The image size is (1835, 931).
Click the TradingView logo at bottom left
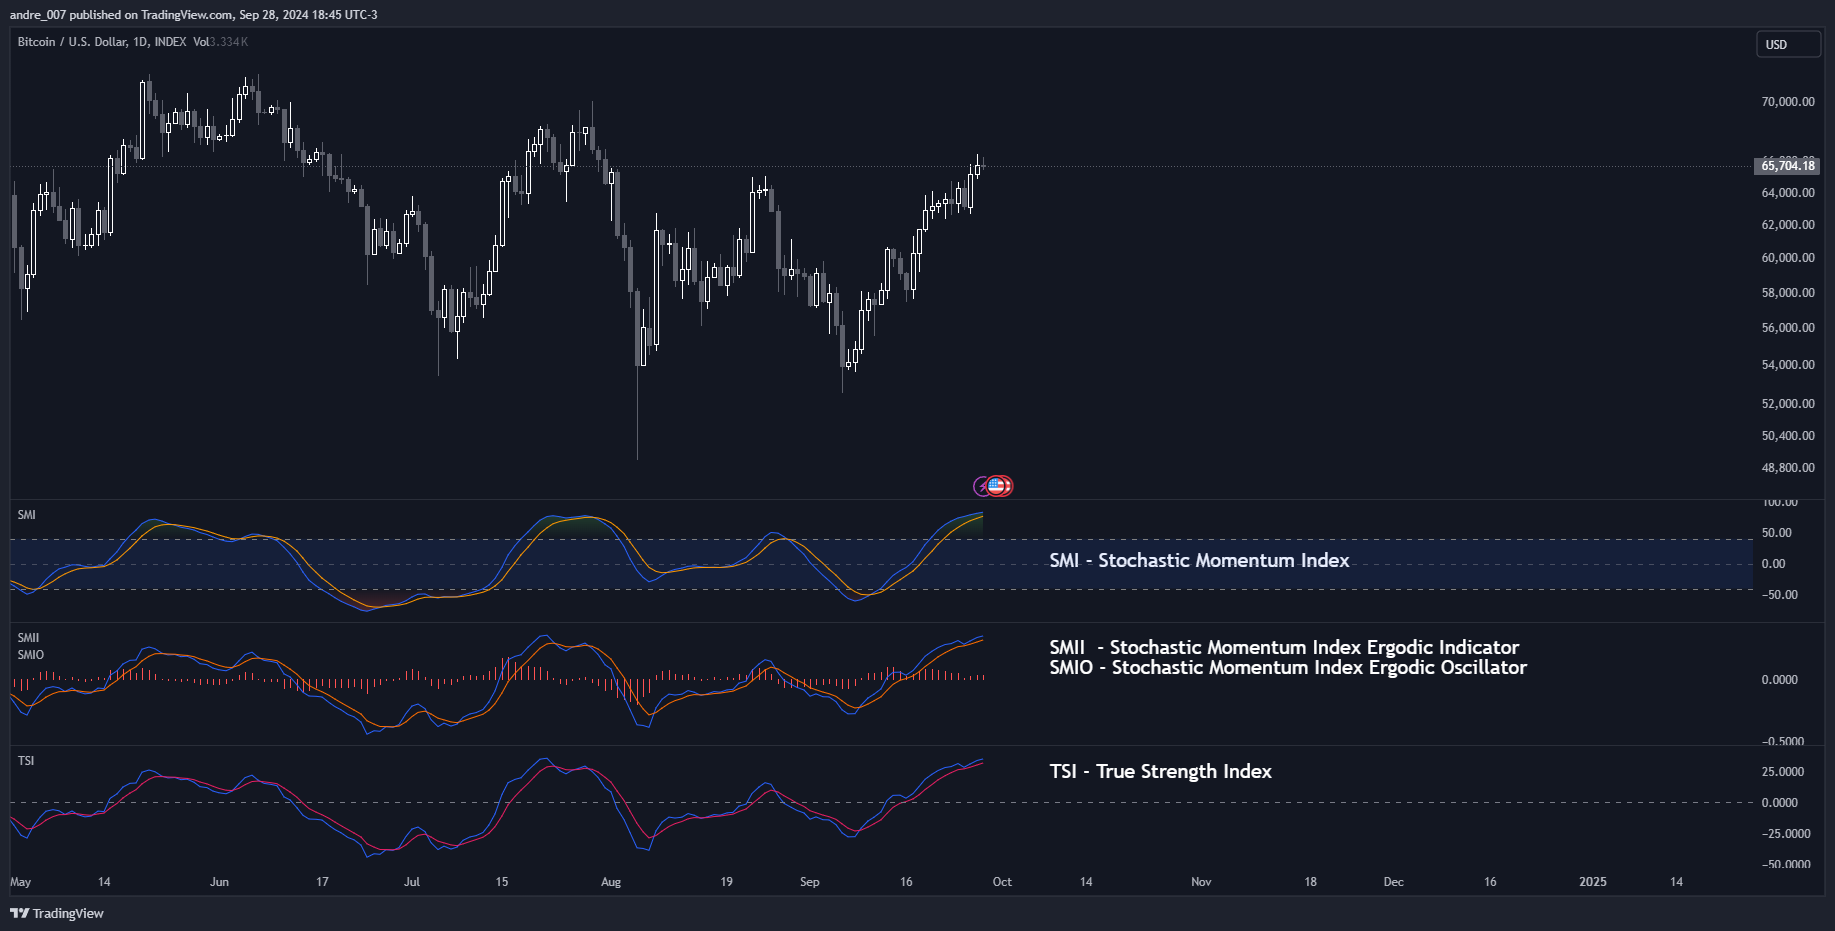[57, 913]
